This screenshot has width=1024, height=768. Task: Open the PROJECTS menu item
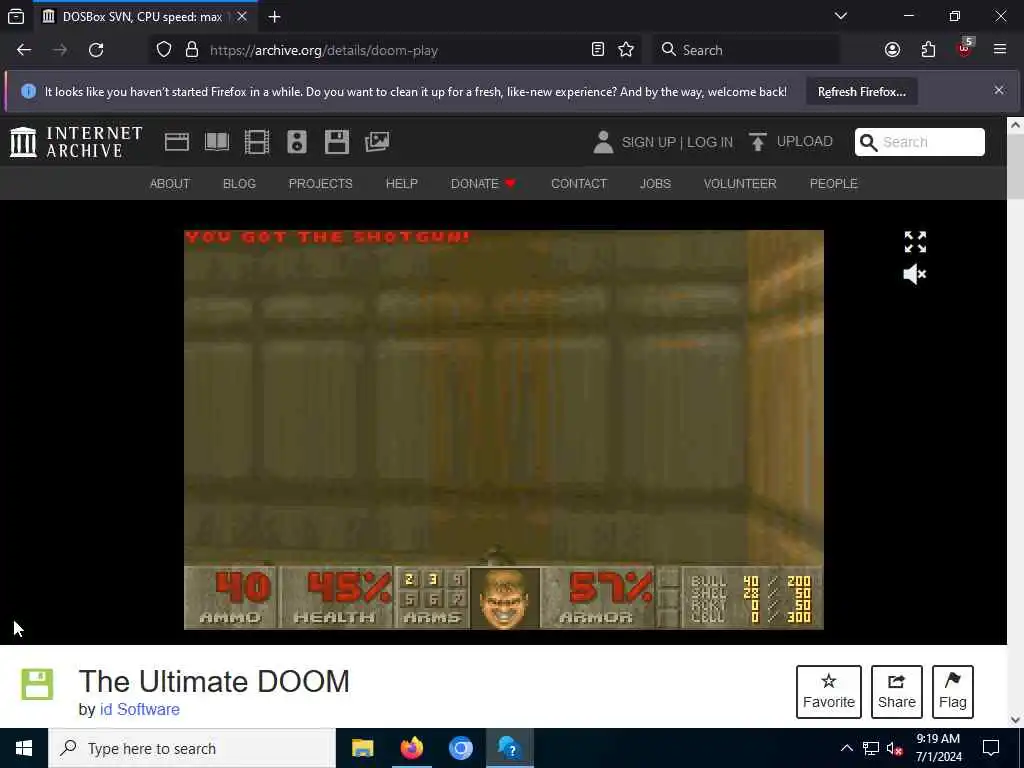(x=321, y=184)
